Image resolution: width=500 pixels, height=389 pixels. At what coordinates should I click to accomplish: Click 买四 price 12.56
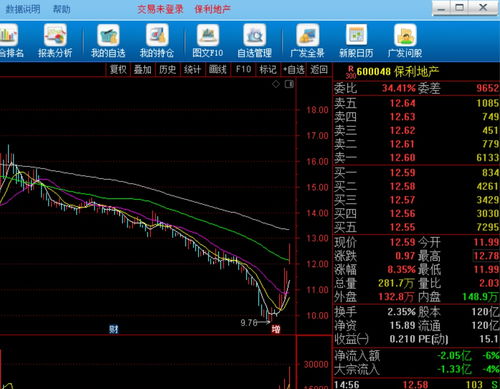[x=403, y=214]
